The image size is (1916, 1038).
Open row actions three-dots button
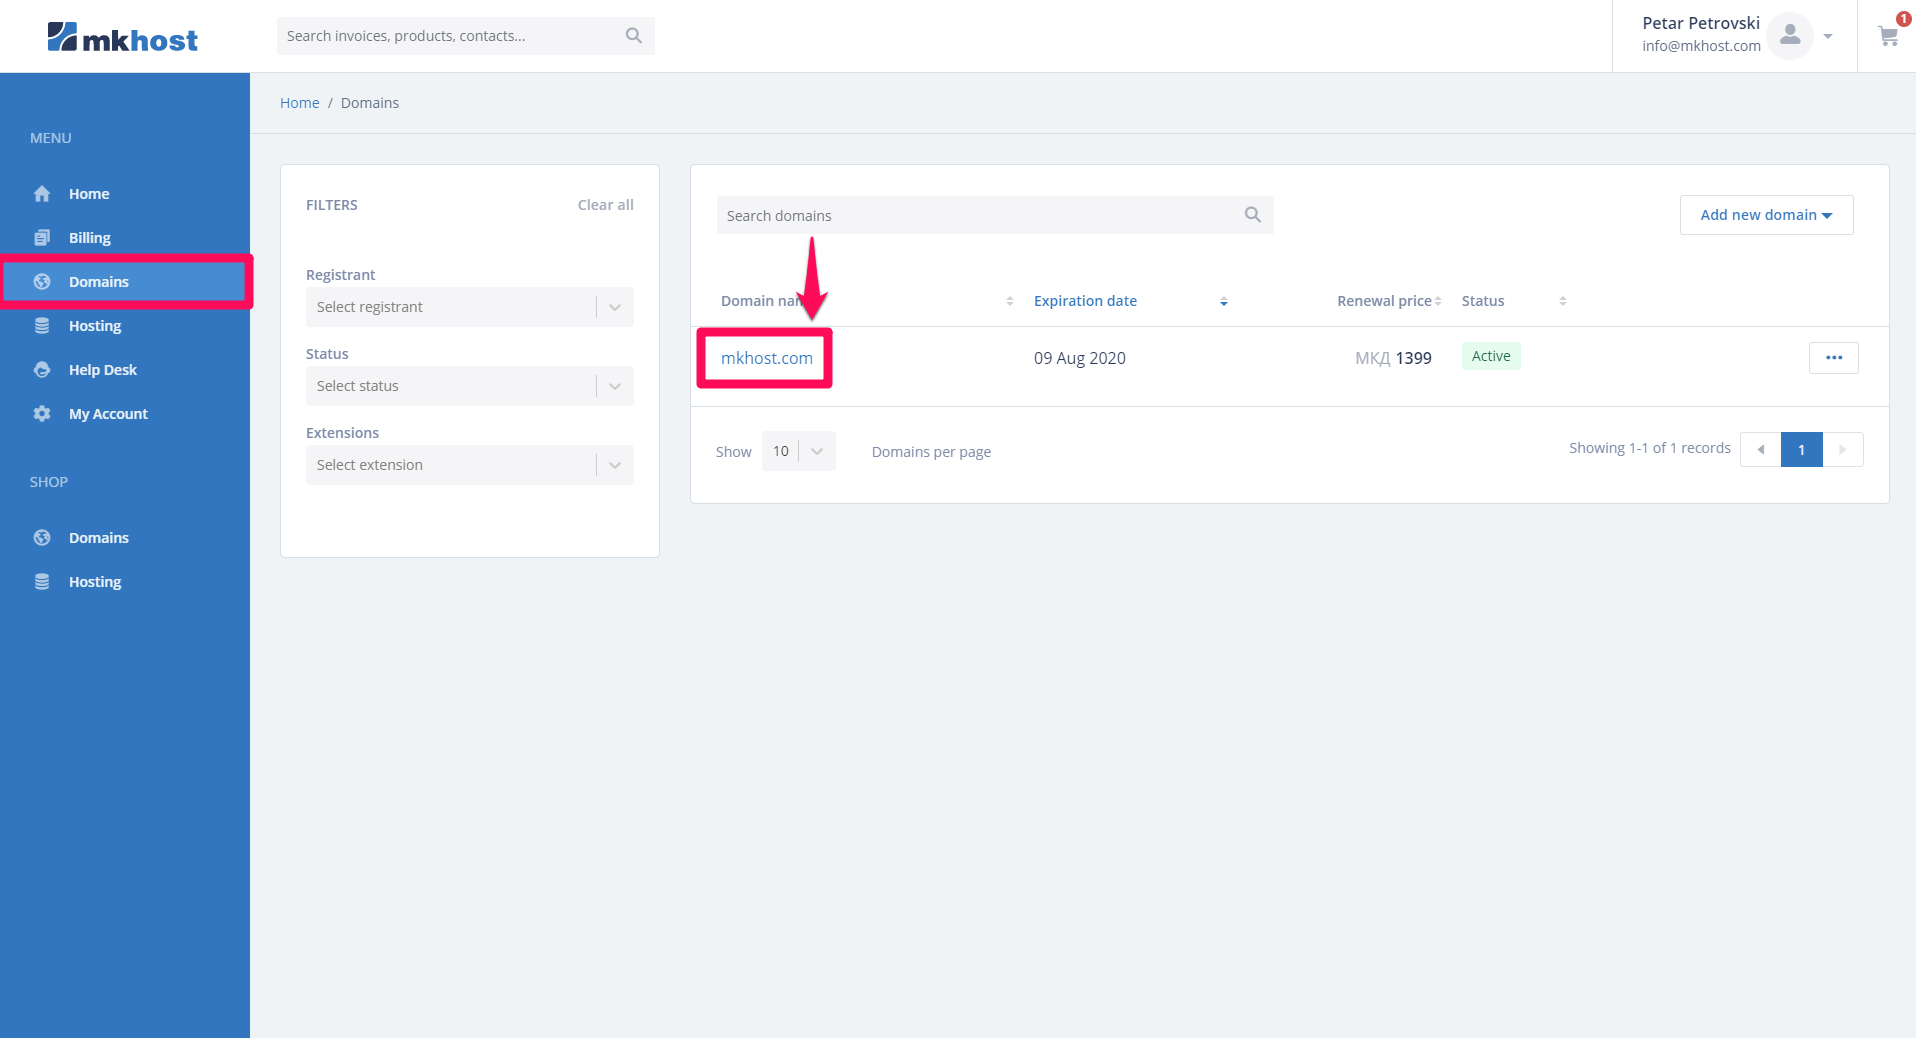[1833, 358]
